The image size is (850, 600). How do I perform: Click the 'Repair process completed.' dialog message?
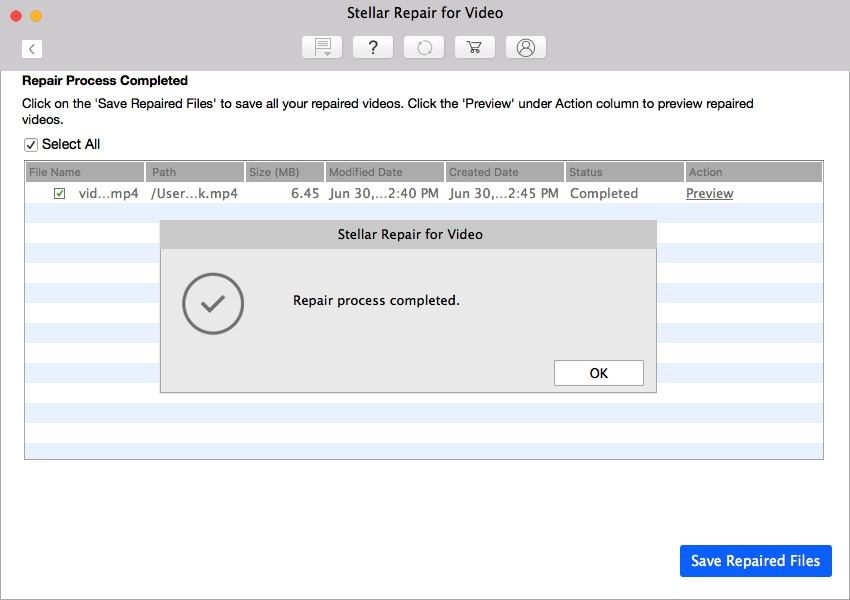tap(376, 300)
